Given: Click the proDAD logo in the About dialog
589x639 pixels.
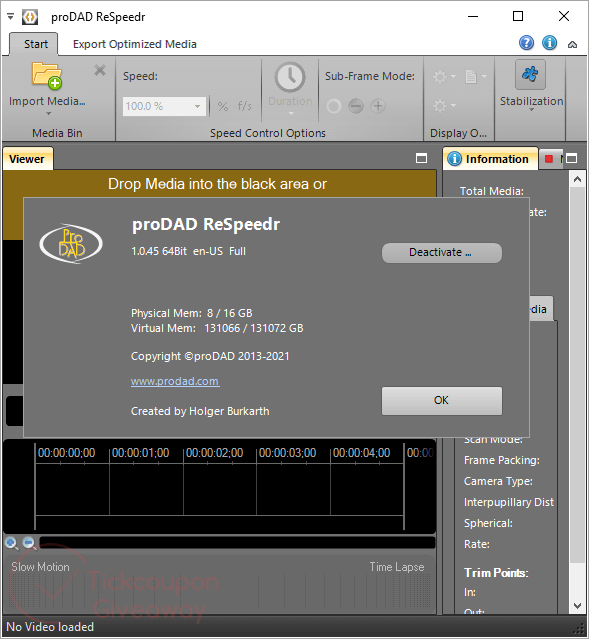Looking at the screenshot, I should (x=71, y=243).
